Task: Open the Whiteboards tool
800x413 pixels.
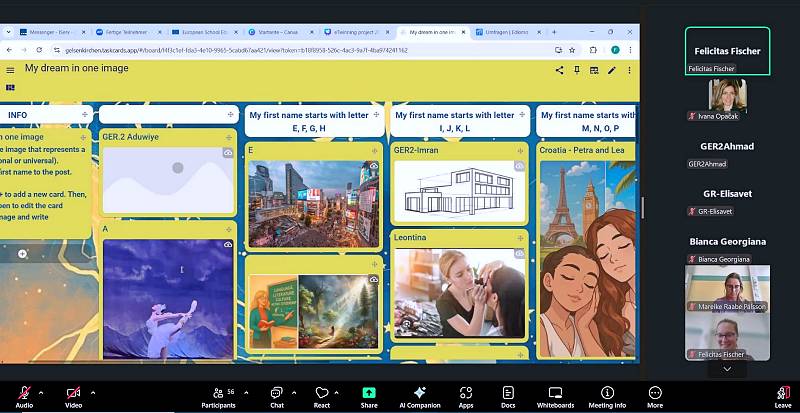Action: [x=555, y=397]
